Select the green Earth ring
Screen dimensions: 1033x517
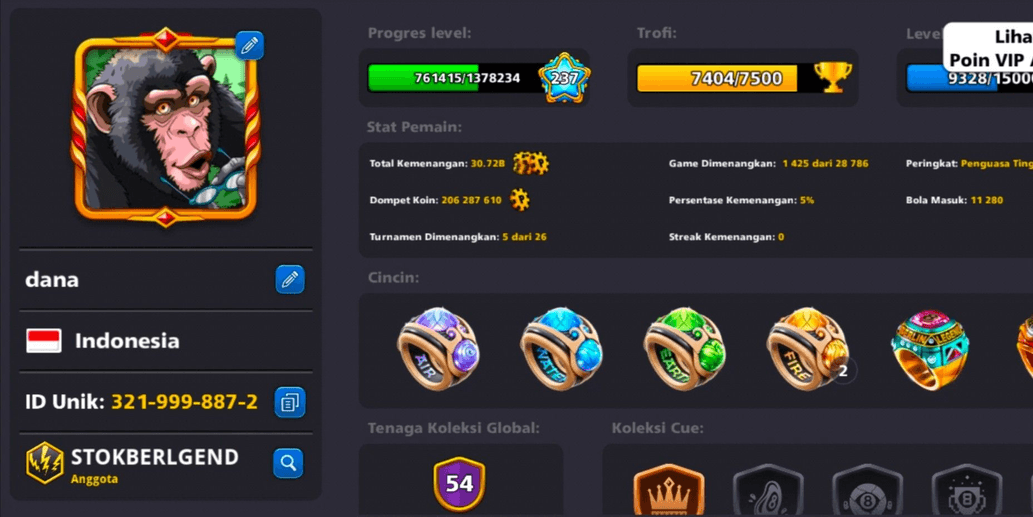point(684,348)
